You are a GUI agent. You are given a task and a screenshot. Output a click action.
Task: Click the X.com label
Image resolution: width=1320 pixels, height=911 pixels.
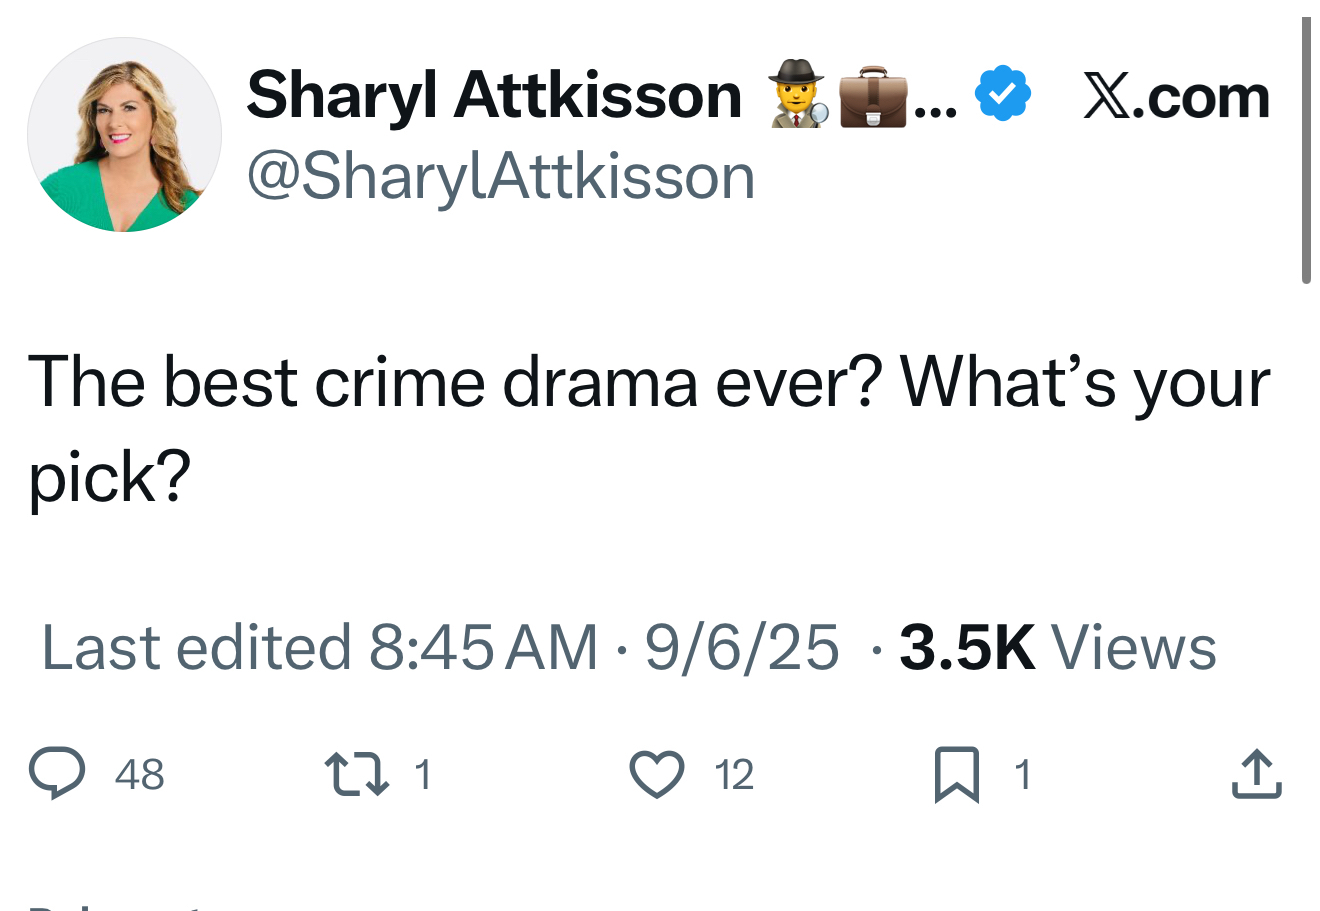pos(1176,98)
